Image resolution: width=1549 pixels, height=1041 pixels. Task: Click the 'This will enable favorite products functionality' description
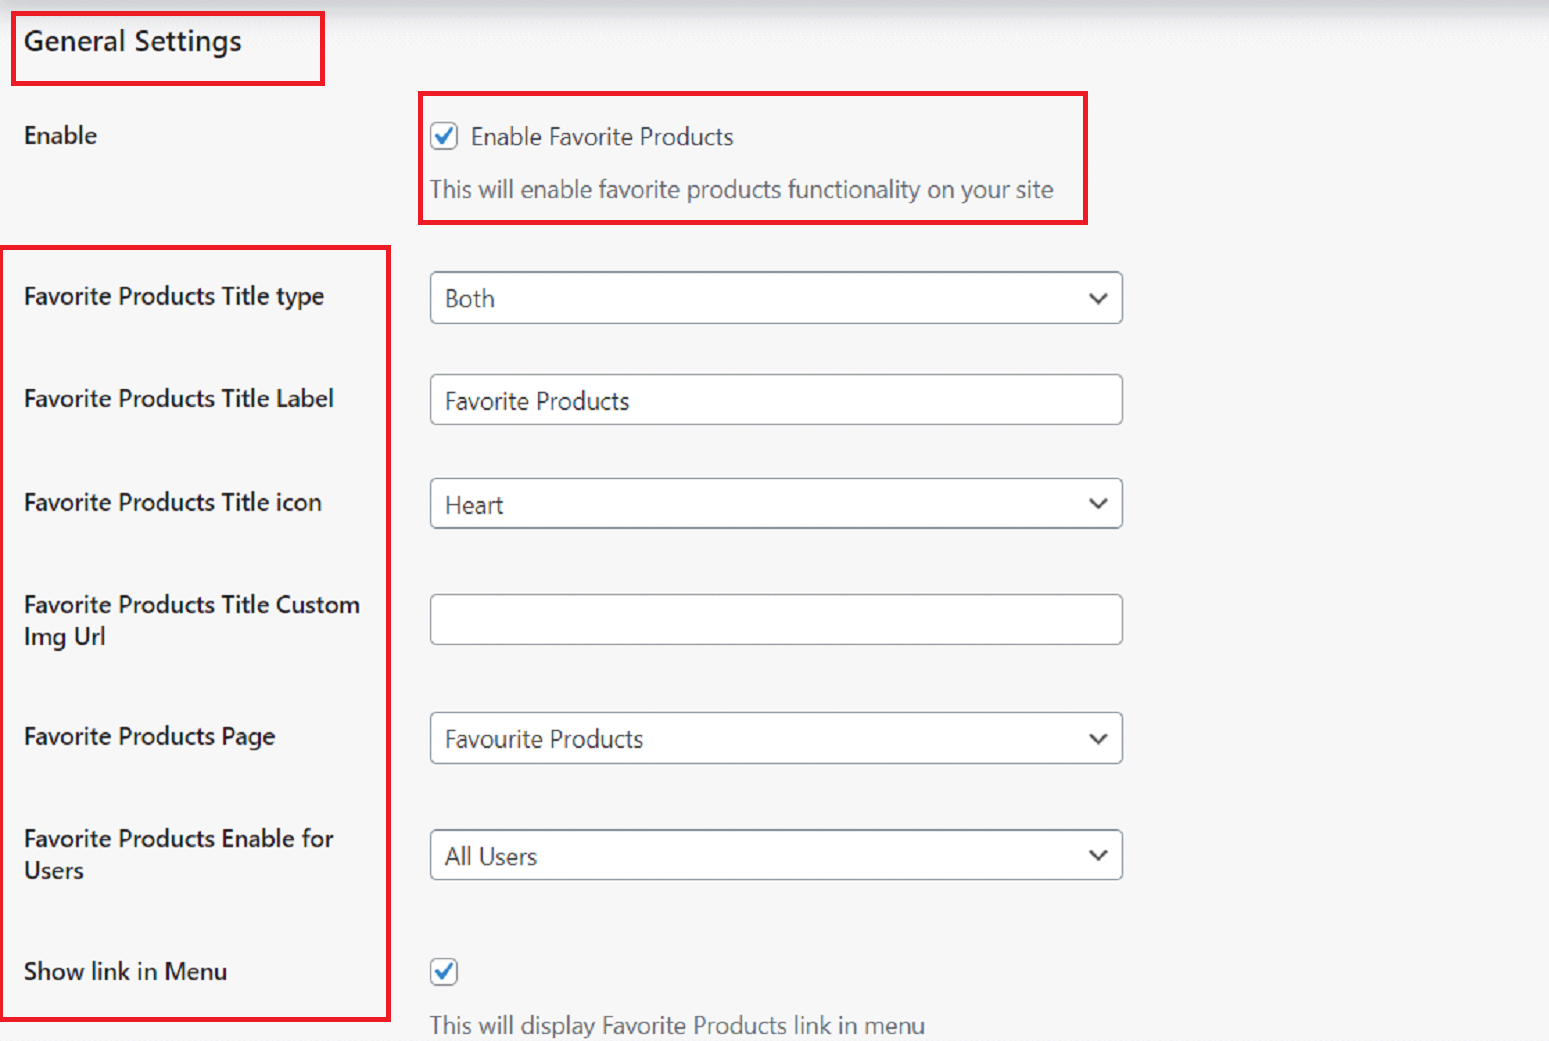742,190
